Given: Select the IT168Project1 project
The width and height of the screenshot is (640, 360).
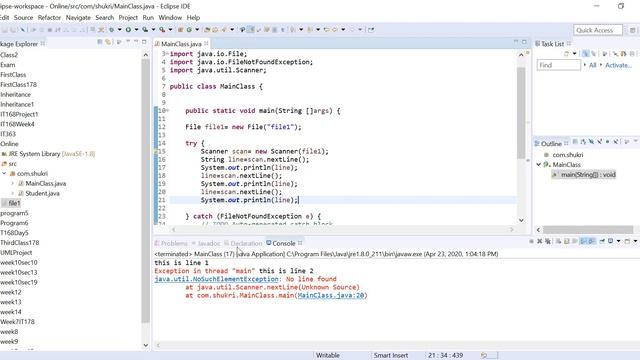Looking at the screenshot, I should click(19, 114).
